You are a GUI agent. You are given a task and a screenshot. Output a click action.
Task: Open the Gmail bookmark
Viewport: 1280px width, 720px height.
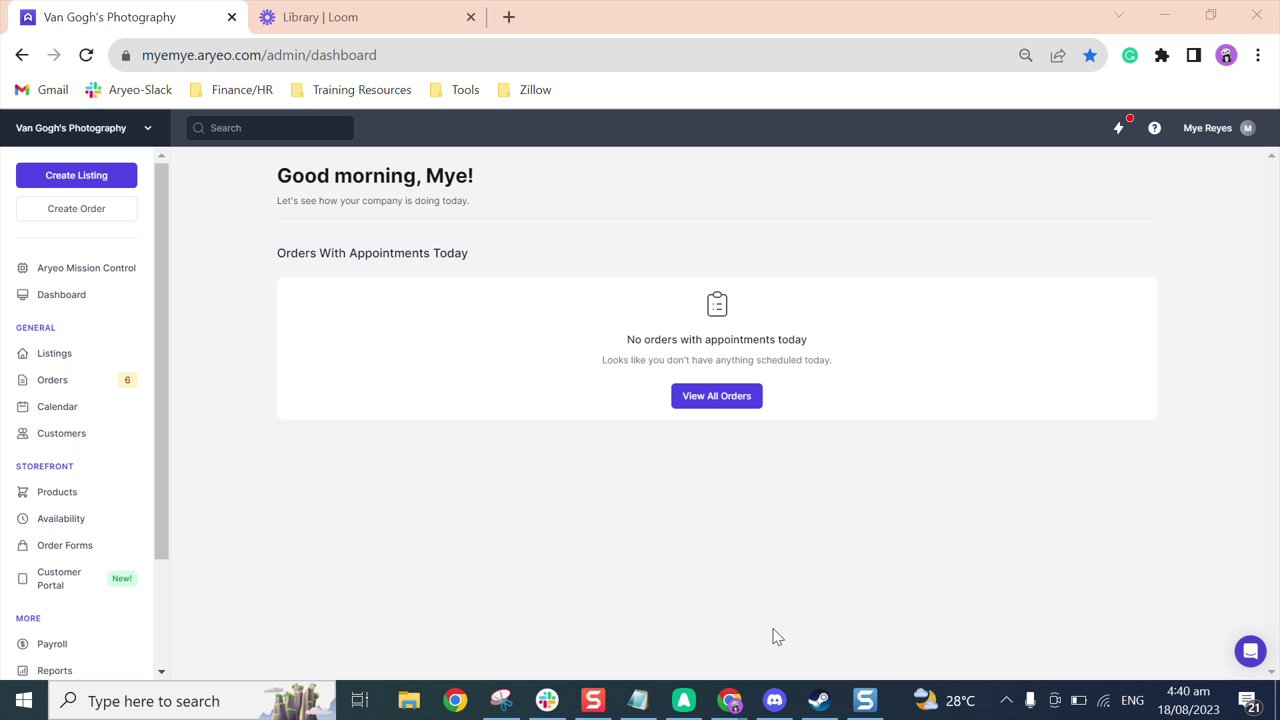click(x=42, y=90)
